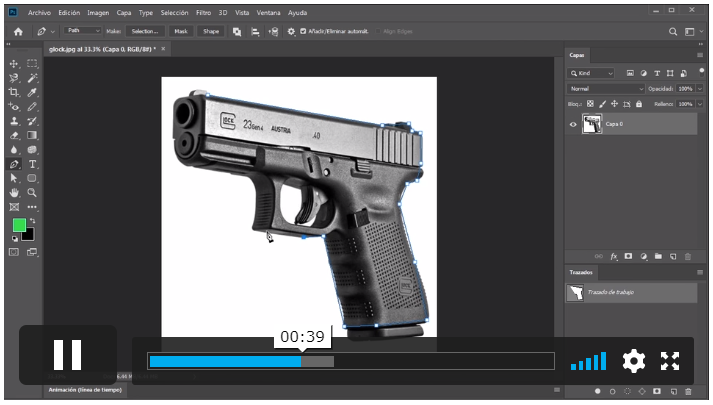Toggle lock all padlock for layer
Screen dimensions: 713x405
[639, 104]
